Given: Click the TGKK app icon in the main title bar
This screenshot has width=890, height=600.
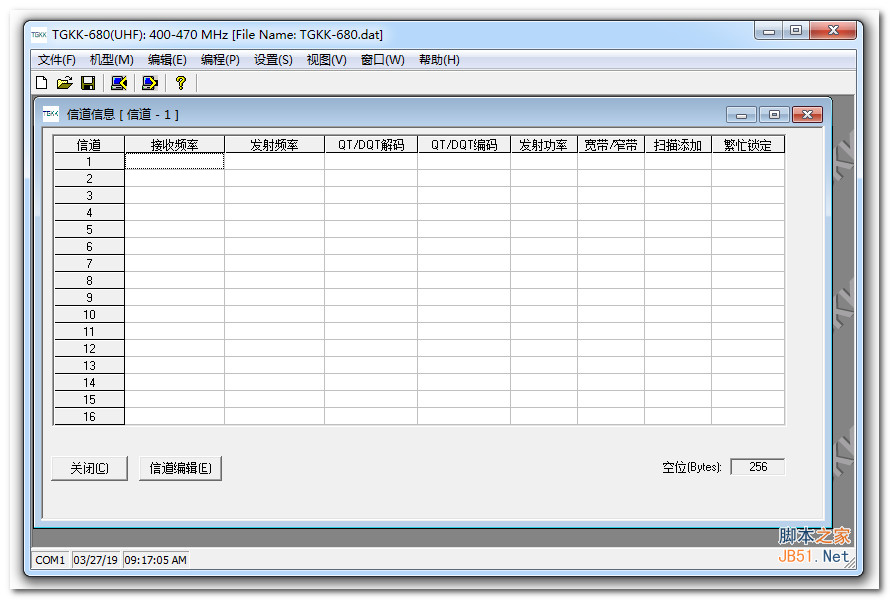Looking at the screenshot, I should click(39, 35).
